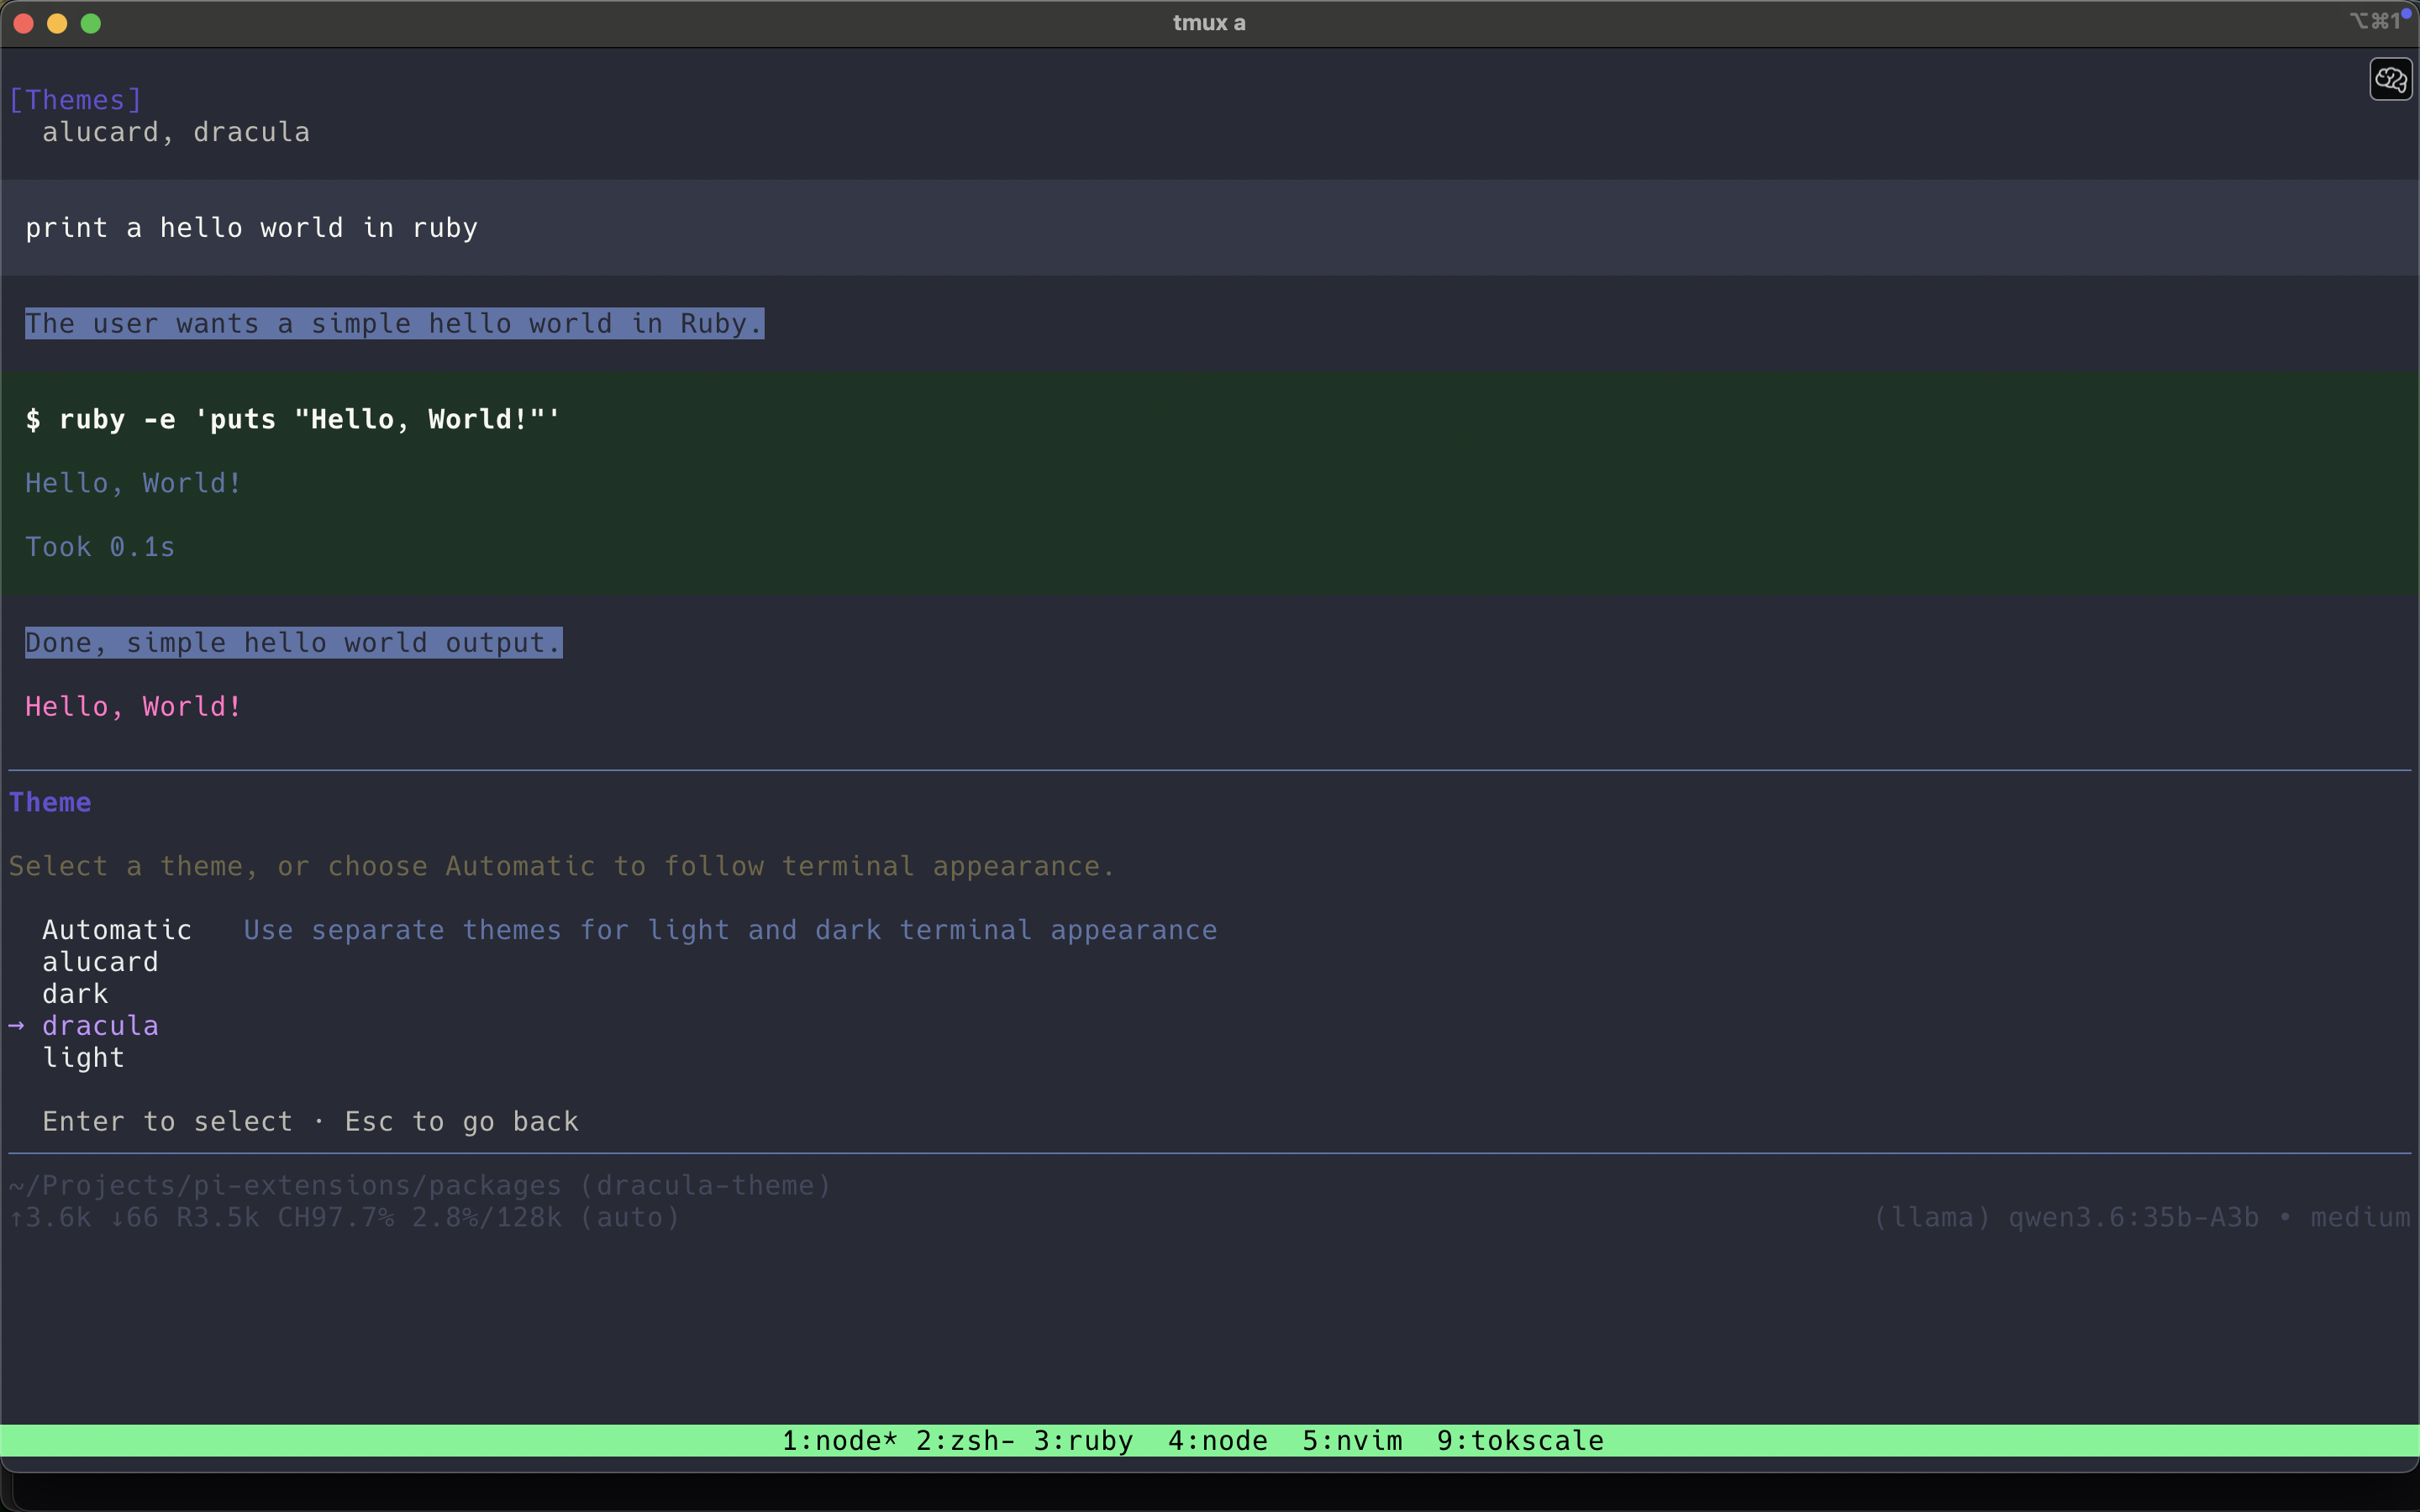The image size is (2420, 1512).
Task: Click the project path status line
Action: tap(420, 1185)
